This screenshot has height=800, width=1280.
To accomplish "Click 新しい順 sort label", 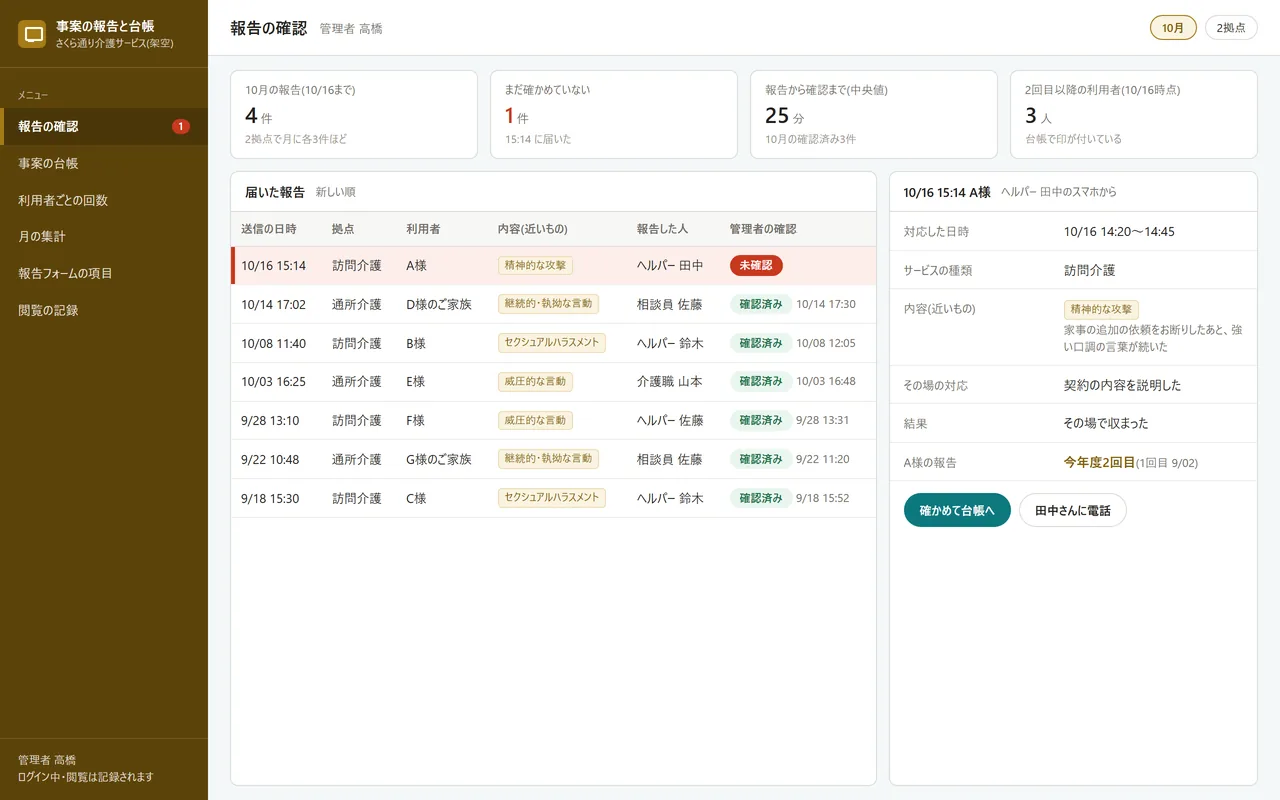I will coord(336,192).
